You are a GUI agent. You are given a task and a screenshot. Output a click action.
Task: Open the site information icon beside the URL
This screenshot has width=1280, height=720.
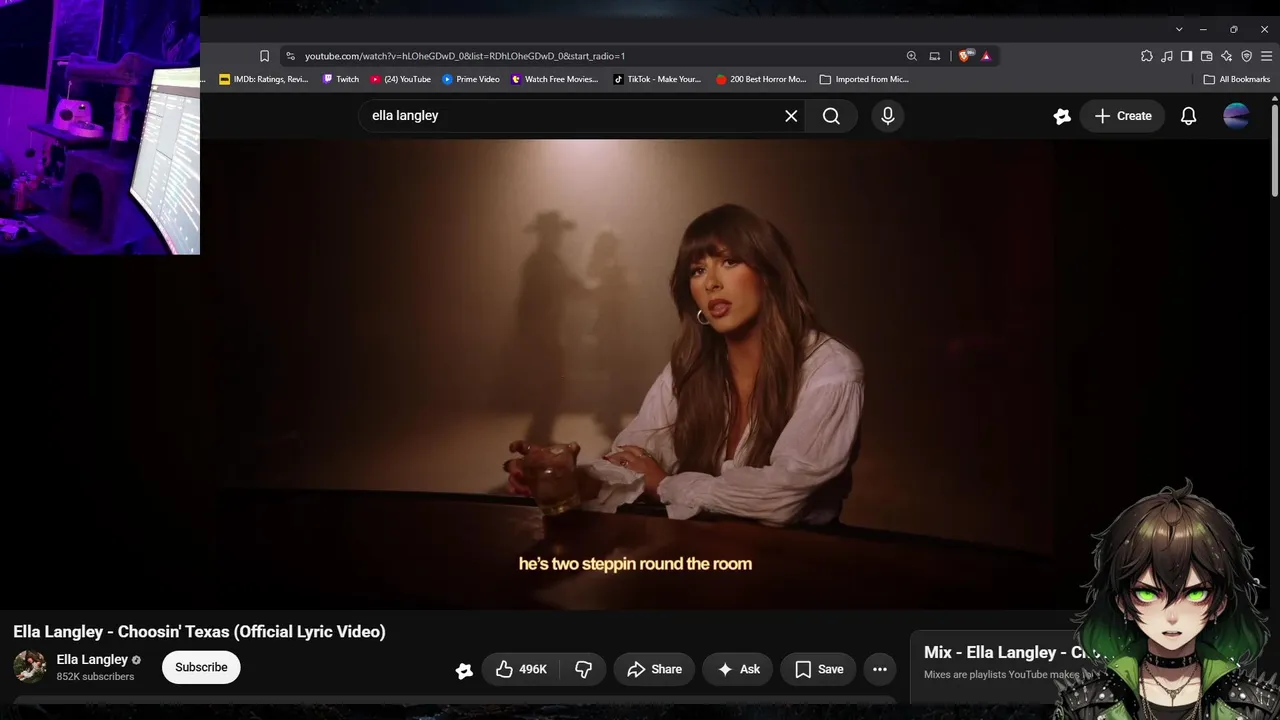(x=290, y=56)
